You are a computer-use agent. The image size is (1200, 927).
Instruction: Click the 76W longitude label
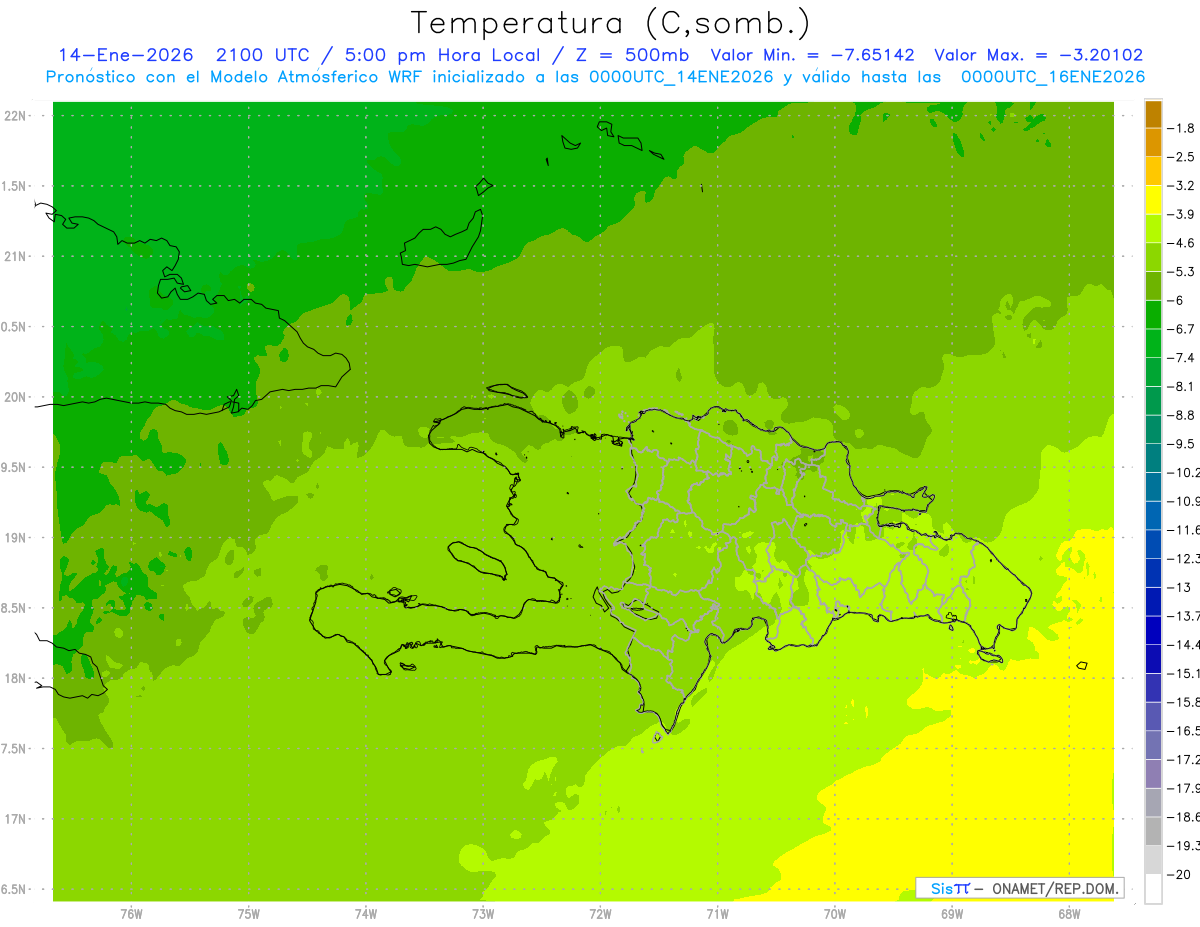(x=131, y=913)
